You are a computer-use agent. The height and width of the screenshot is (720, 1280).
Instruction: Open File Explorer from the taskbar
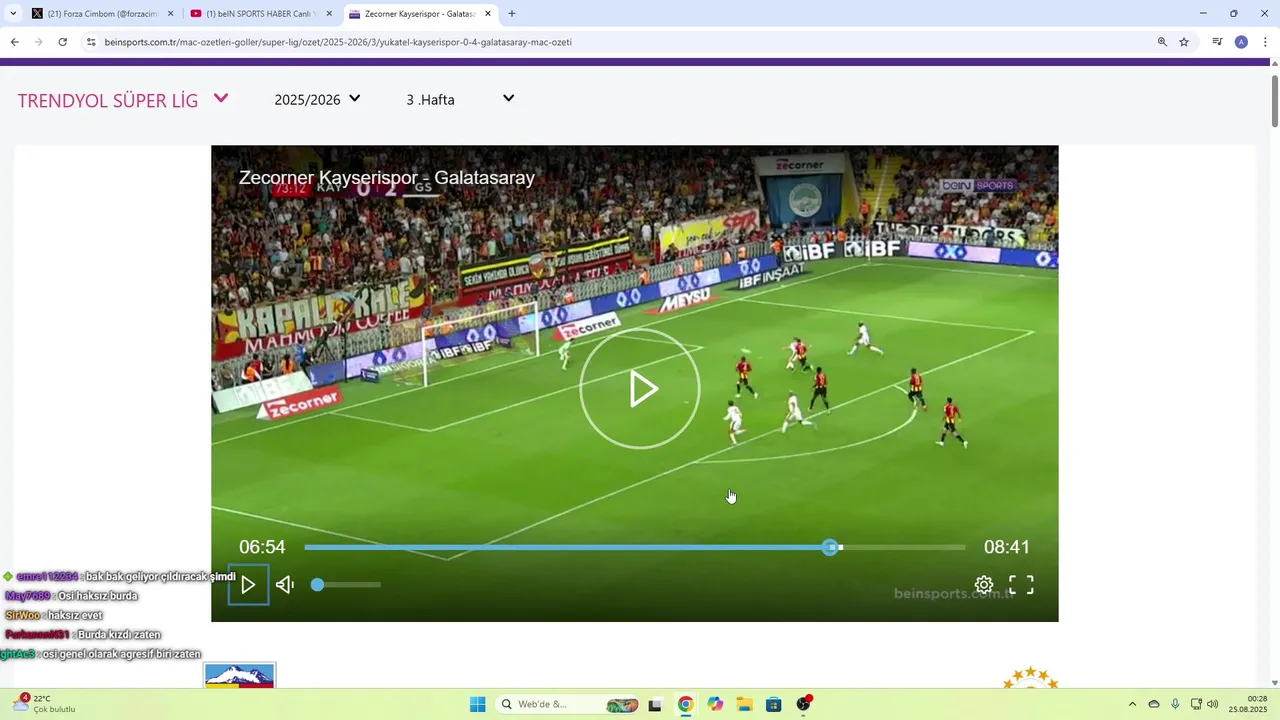744,704
